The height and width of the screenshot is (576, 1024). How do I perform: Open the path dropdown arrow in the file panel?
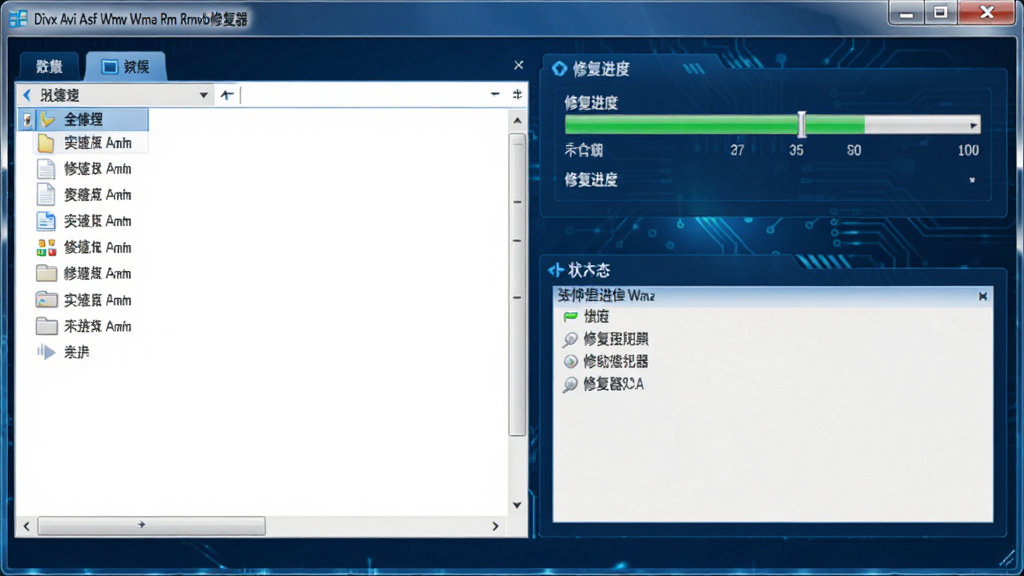tap(204, 95)
